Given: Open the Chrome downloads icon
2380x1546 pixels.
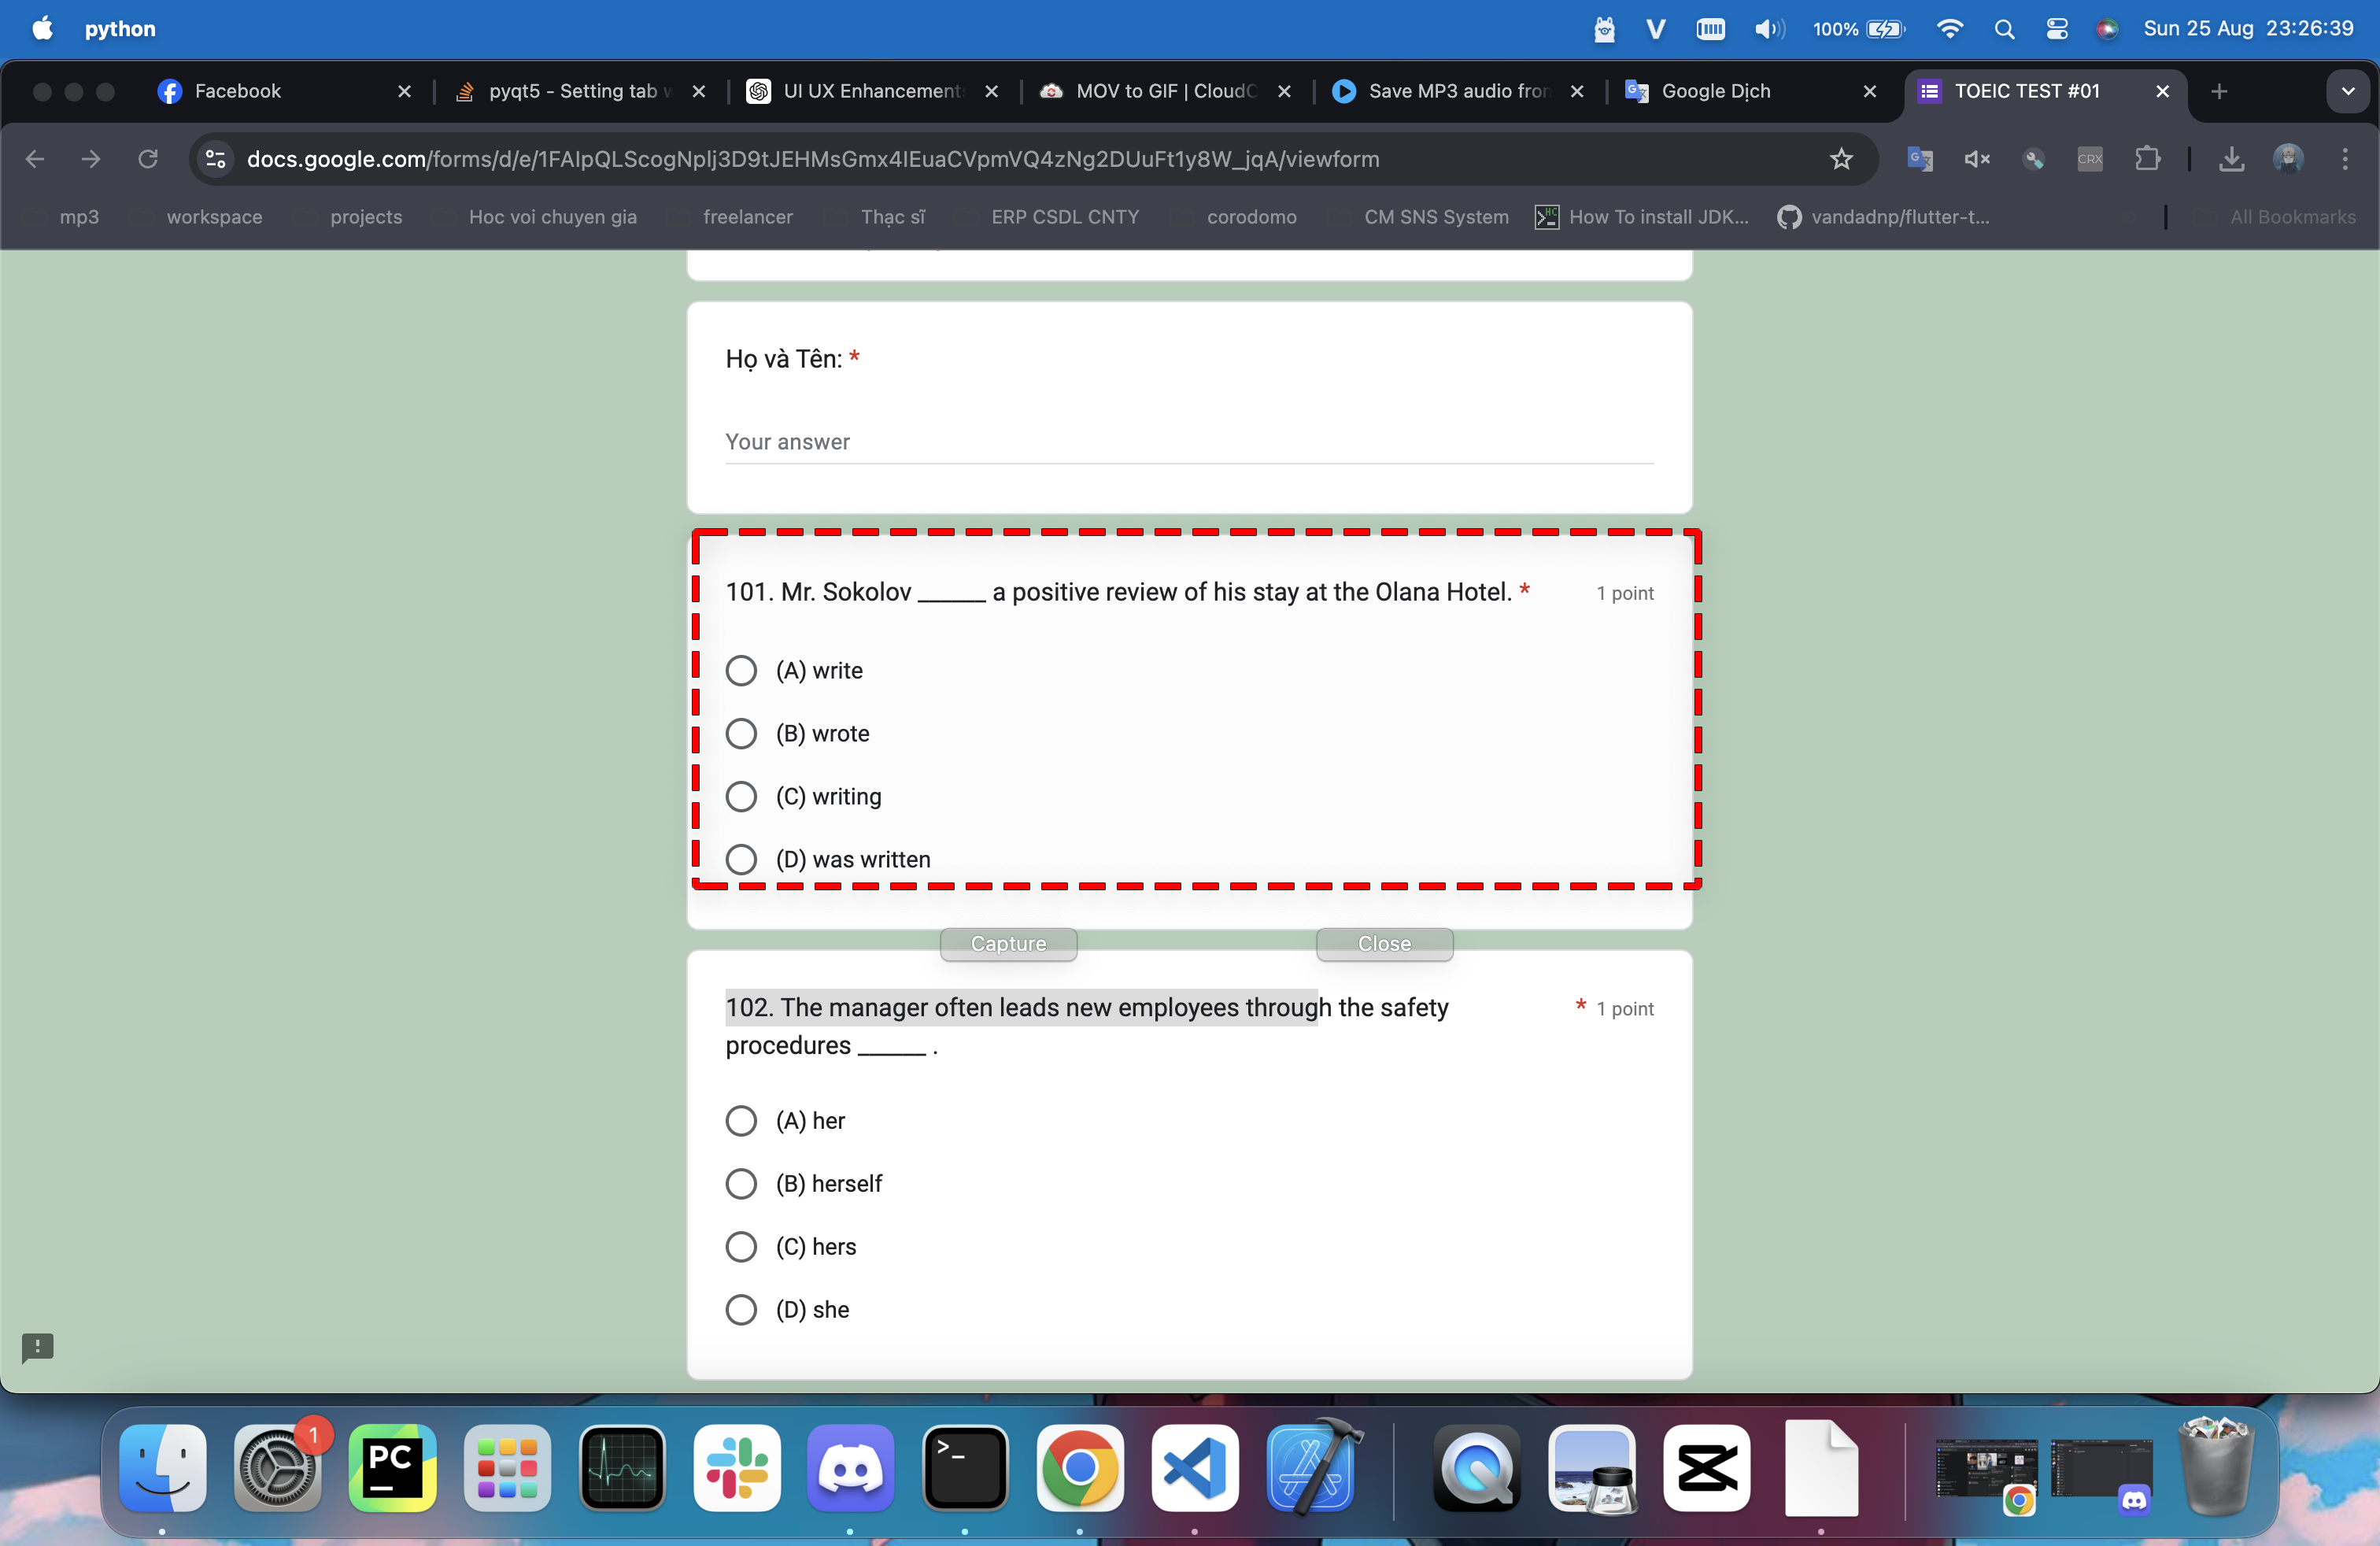Looking at the screenshot, I should pyautogui.click(x=2231, y=159).
